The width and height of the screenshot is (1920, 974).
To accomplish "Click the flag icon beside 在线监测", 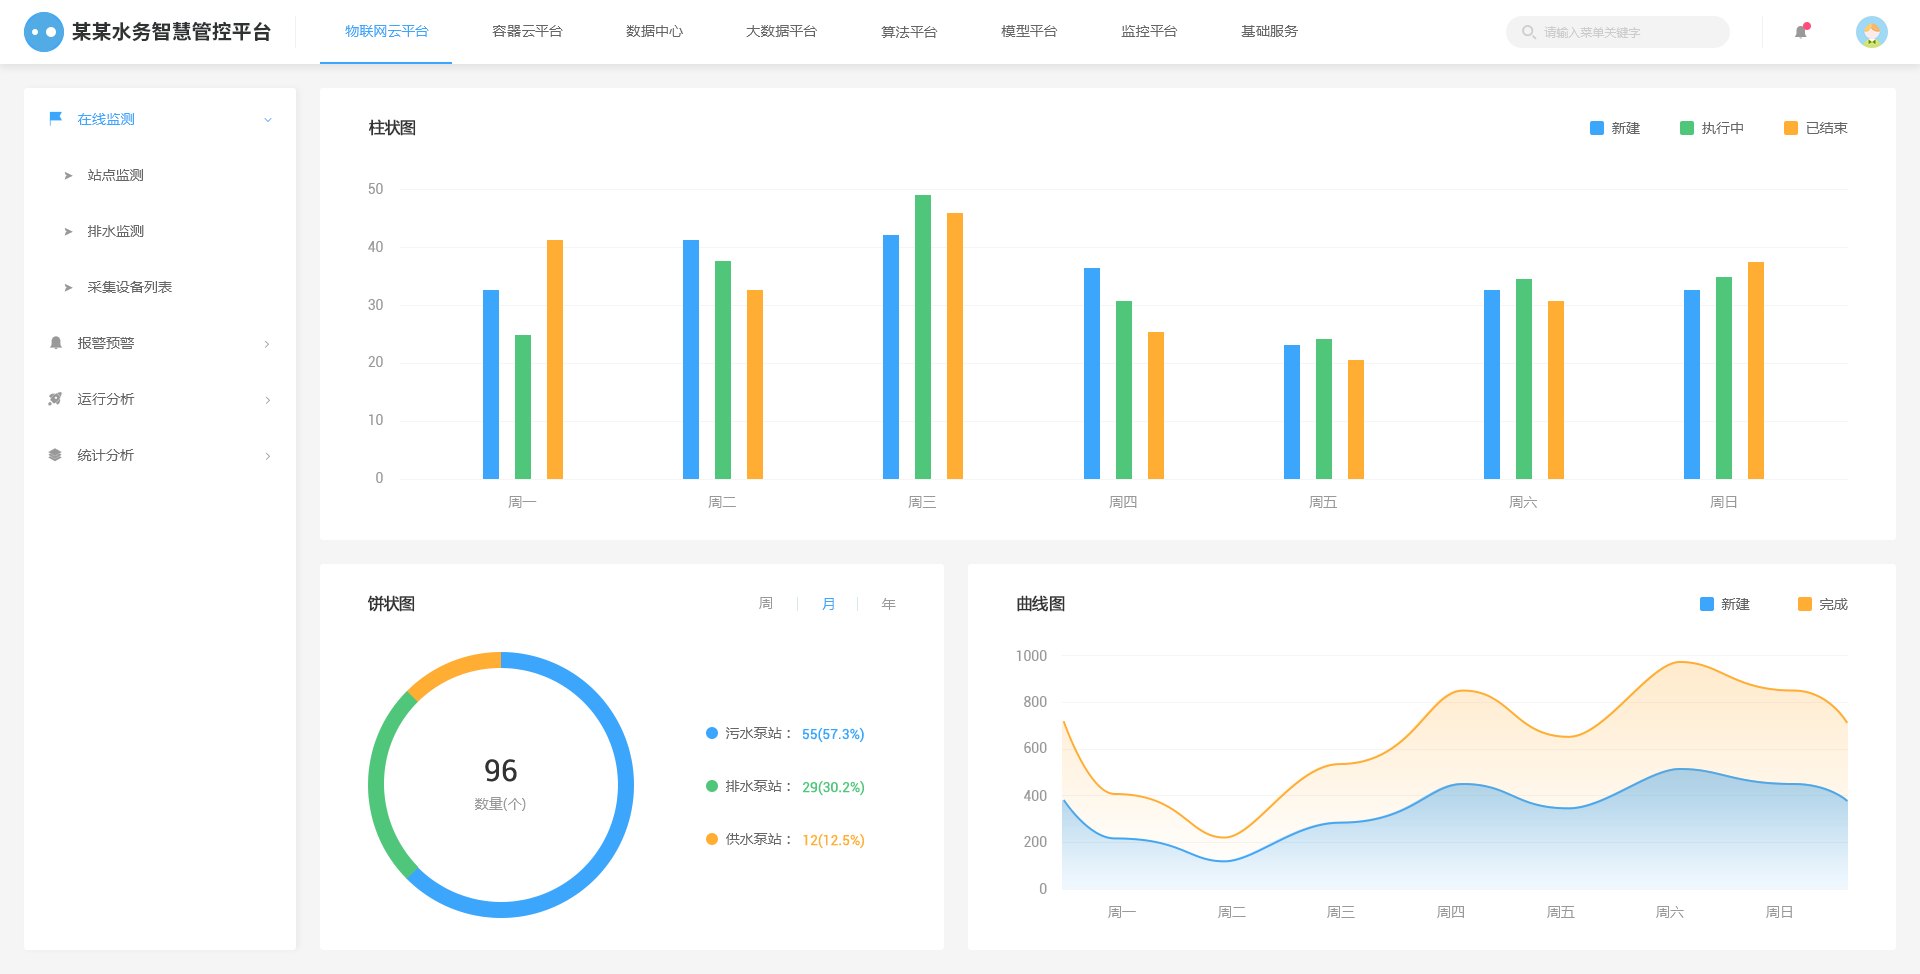I will coord(56,119).
